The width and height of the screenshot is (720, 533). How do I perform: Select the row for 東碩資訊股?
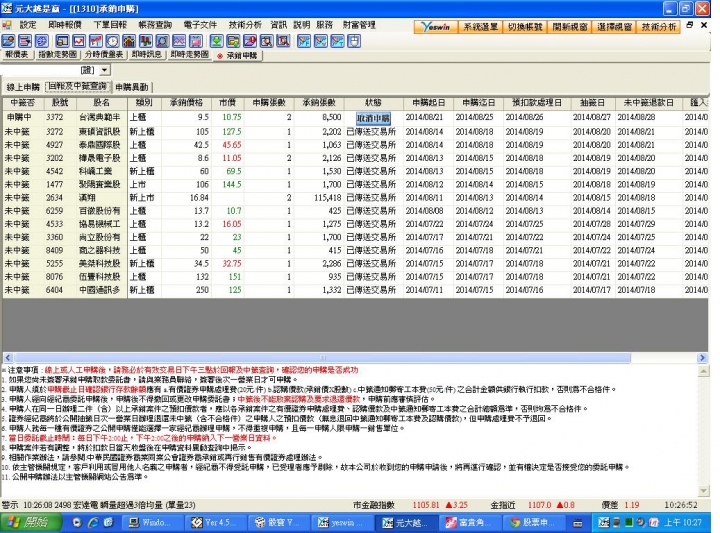pos(354,132)
